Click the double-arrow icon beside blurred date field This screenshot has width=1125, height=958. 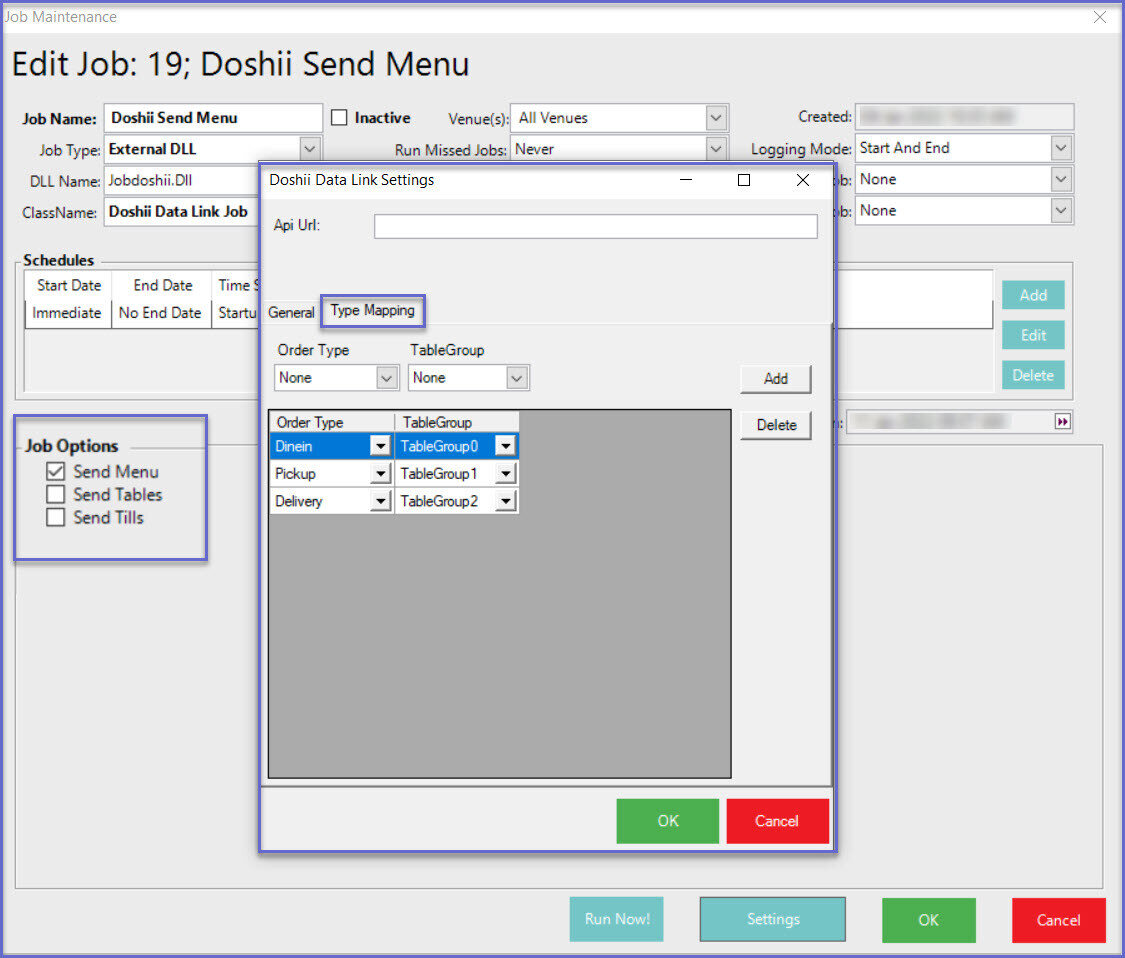(1063, 421)
